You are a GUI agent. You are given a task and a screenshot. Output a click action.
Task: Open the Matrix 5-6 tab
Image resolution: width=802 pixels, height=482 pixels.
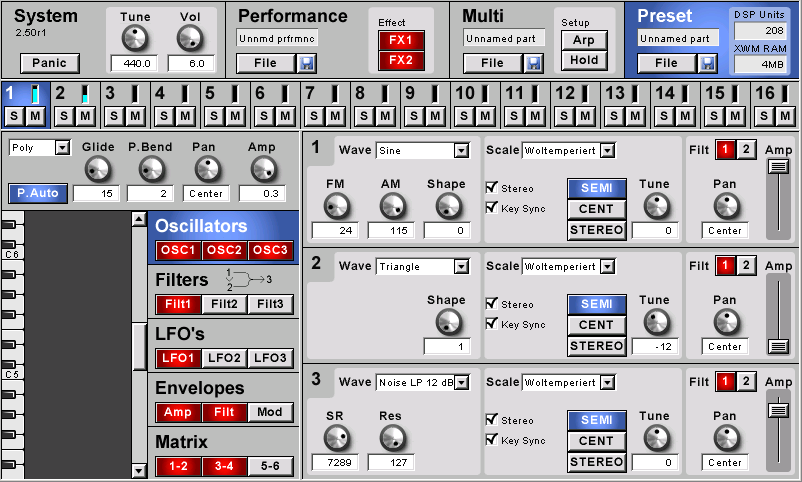coord(270,466)
